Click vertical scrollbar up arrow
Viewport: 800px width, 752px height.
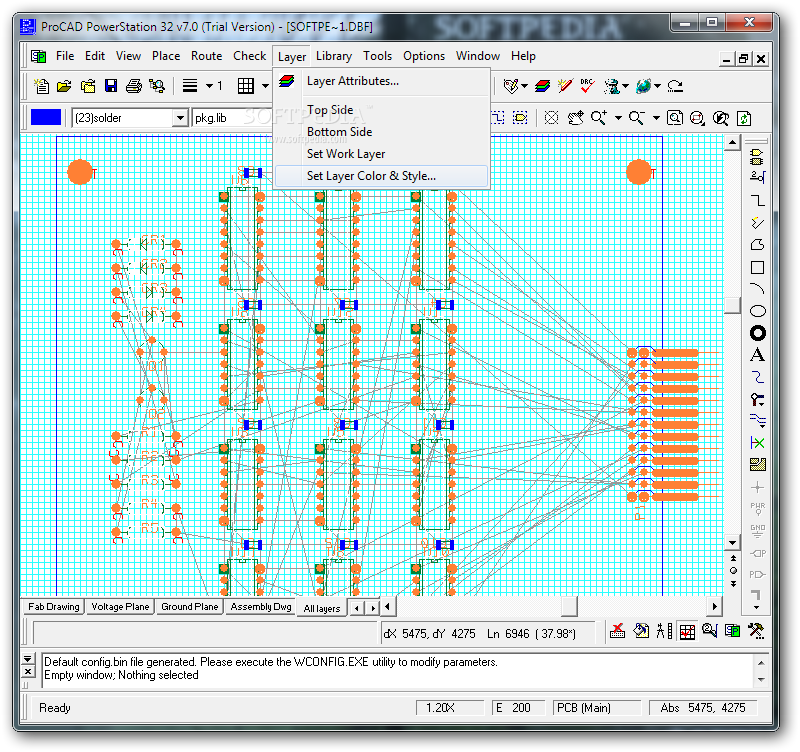[733, 143]
